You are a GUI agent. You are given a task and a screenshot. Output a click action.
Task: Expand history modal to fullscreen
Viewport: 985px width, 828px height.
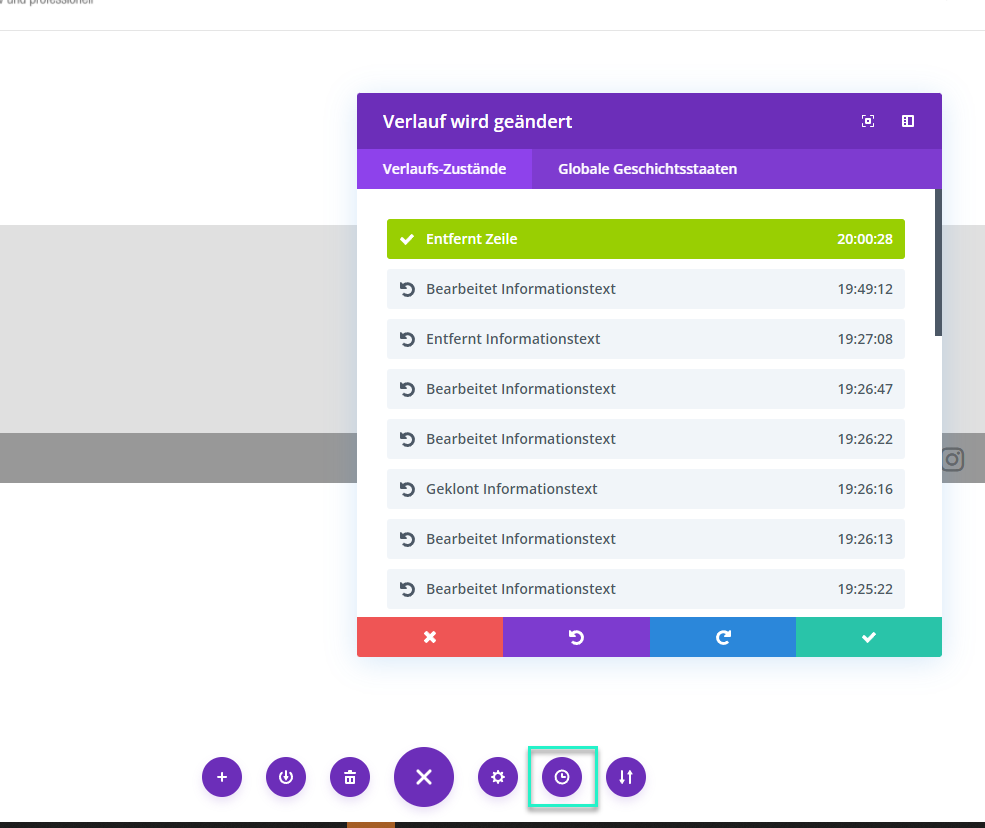point(868,121)
